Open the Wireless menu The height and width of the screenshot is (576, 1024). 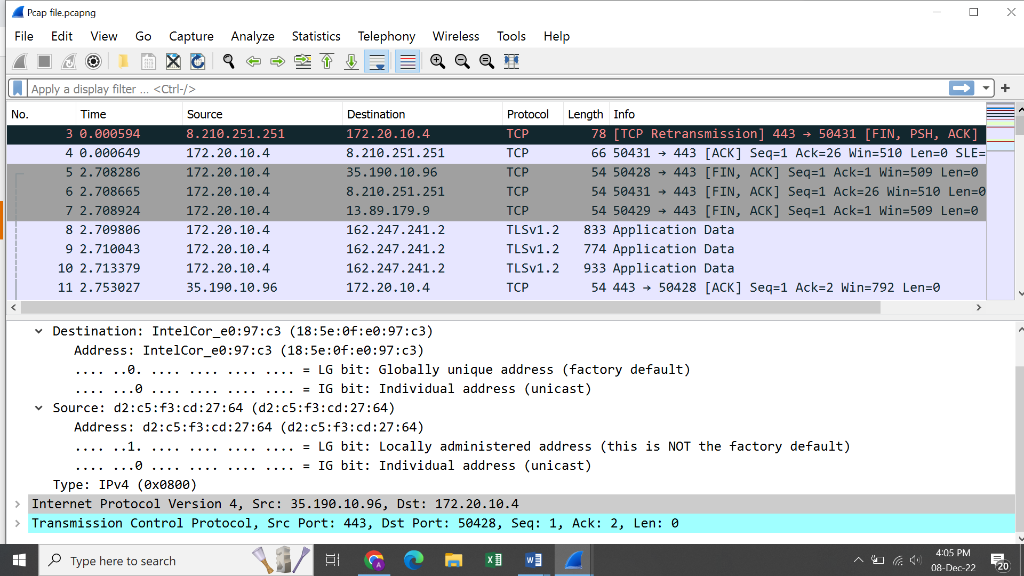tap(455, 37)
